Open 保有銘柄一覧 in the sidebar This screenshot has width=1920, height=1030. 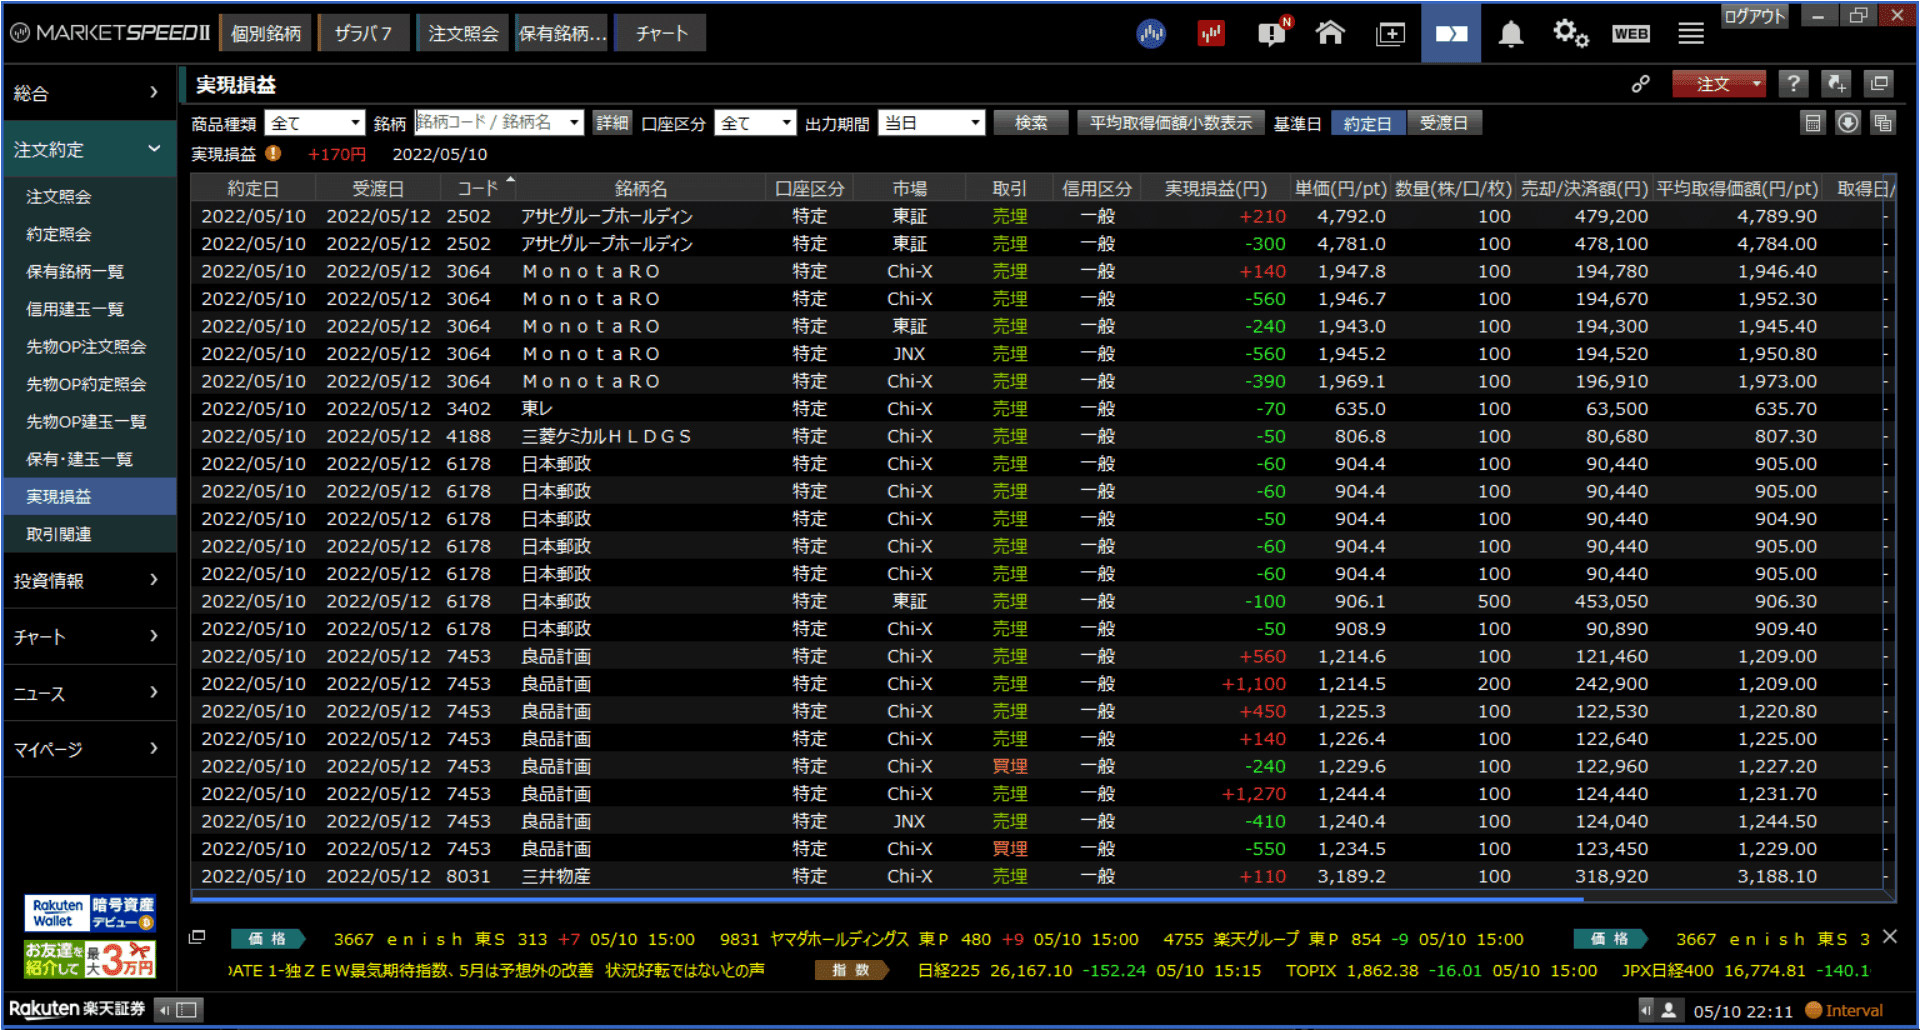(89, 271)
